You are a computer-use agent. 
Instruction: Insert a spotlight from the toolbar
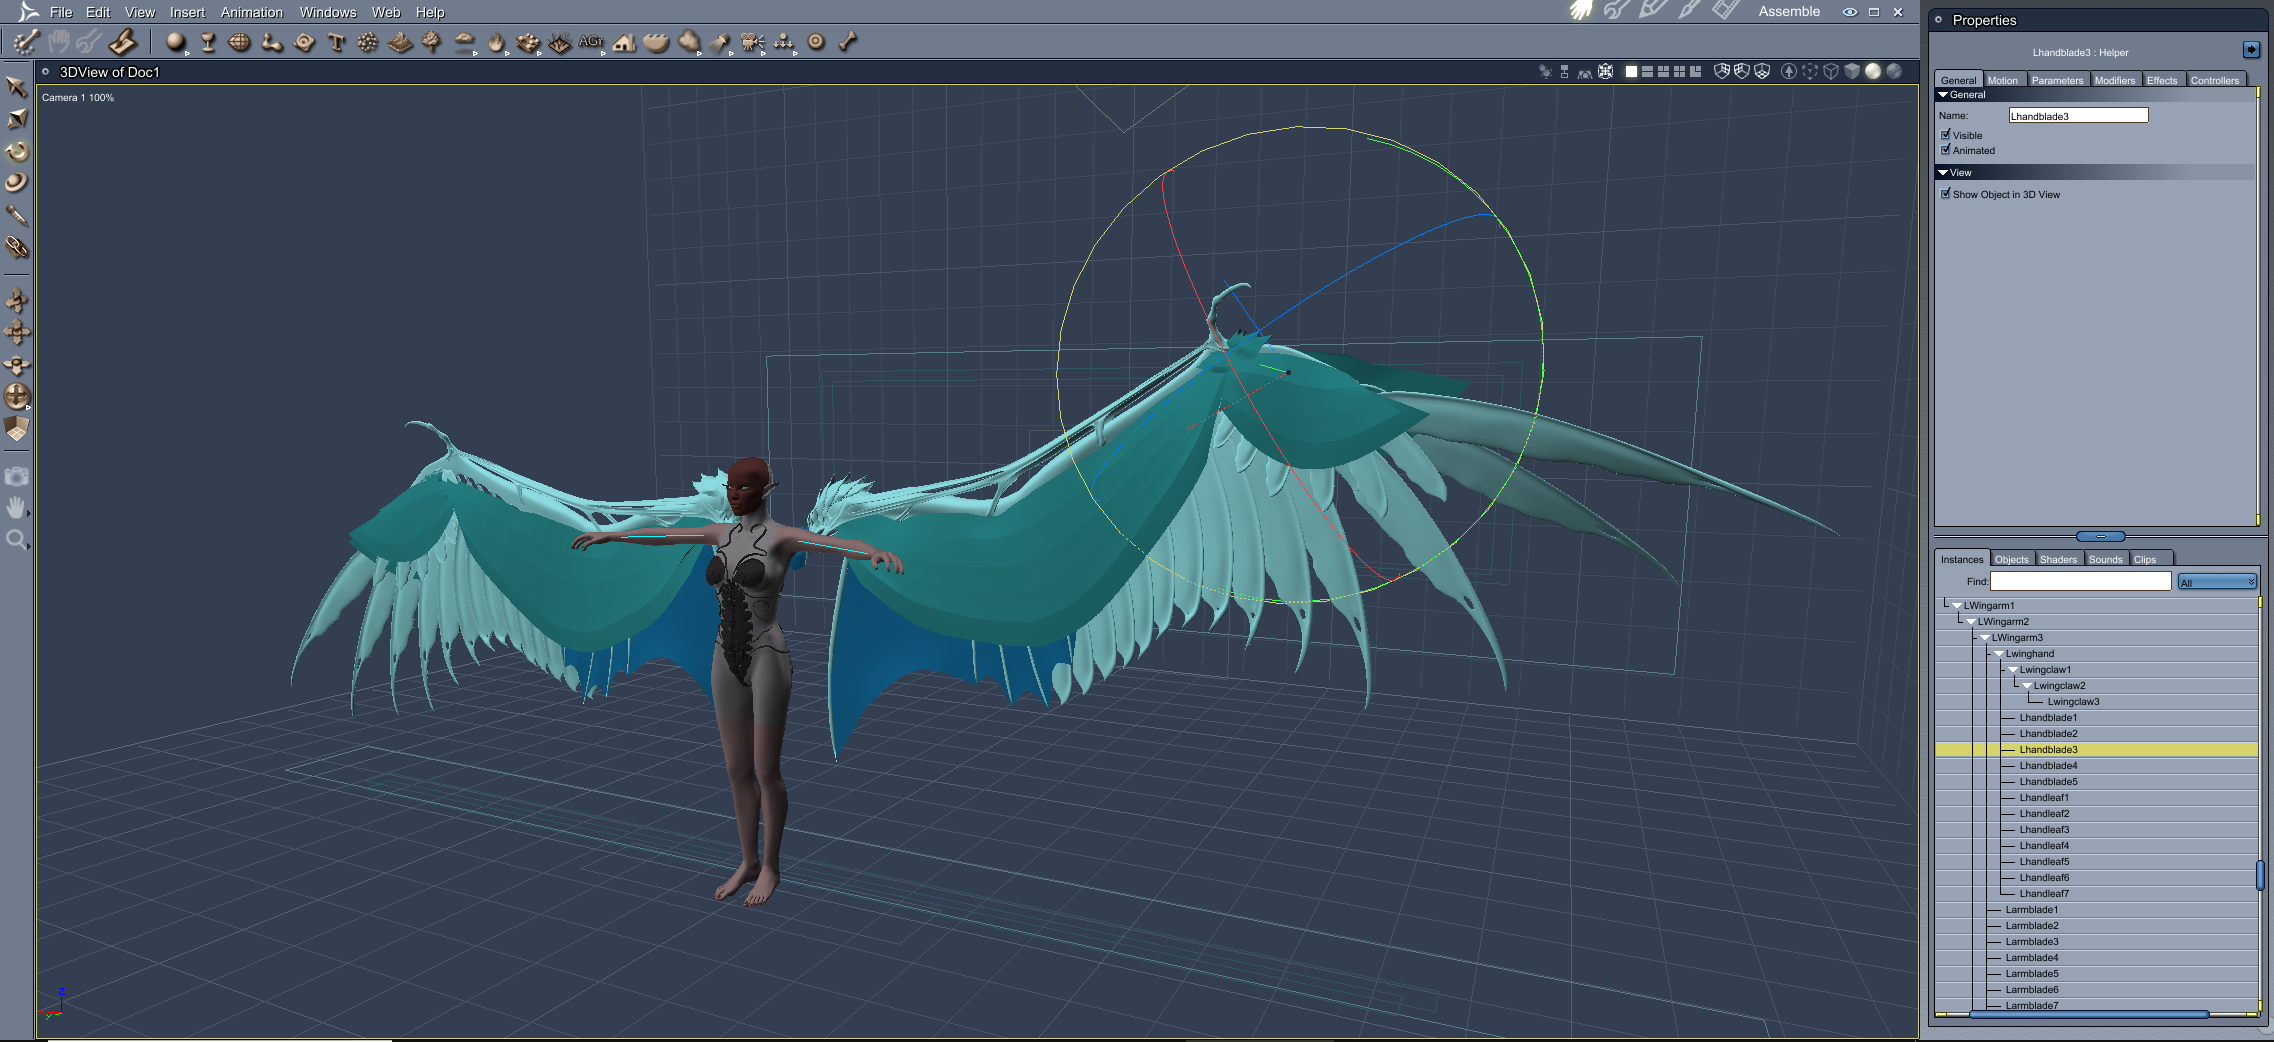(720, 42)
